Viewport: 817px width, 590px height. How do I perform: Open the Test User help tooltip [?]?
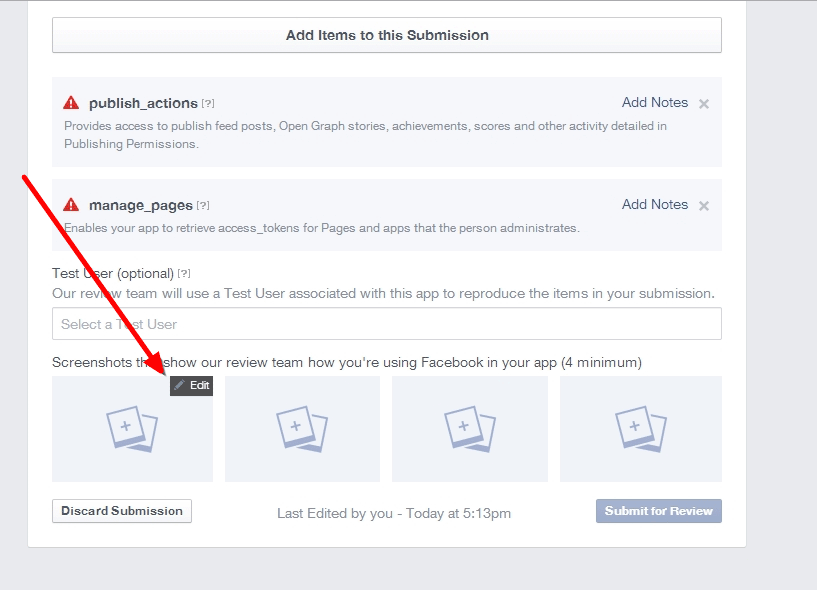tap(184, 273)
